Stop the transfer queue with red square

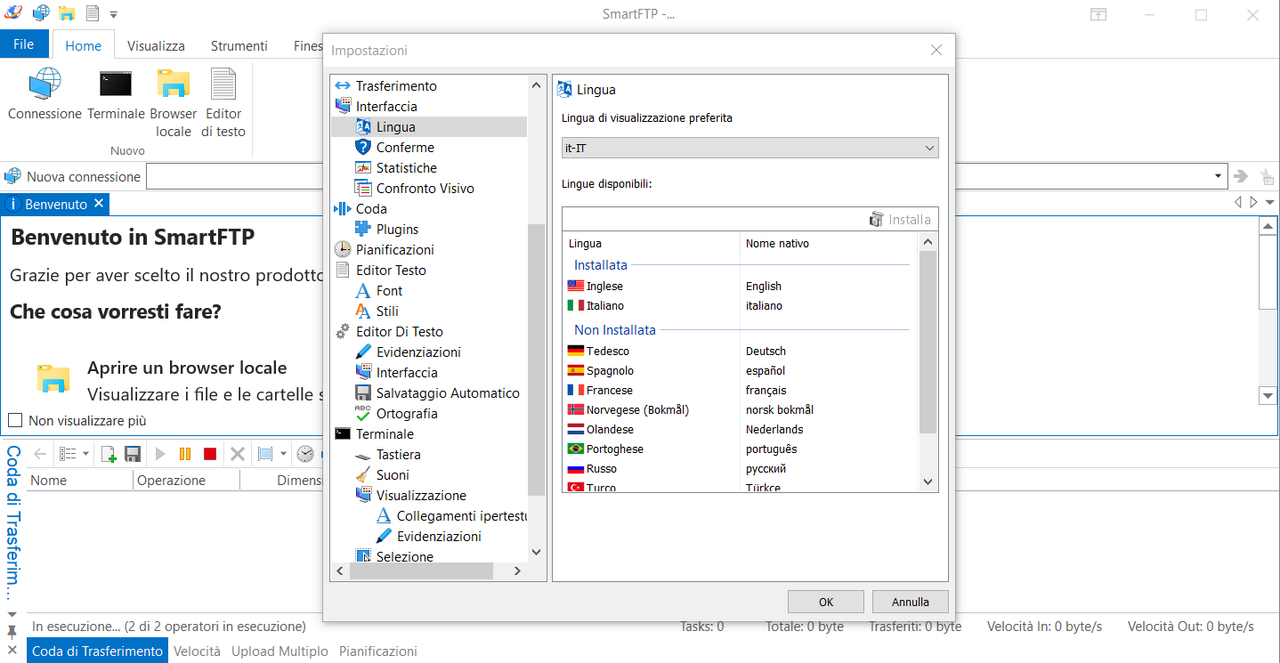(210, 454)
